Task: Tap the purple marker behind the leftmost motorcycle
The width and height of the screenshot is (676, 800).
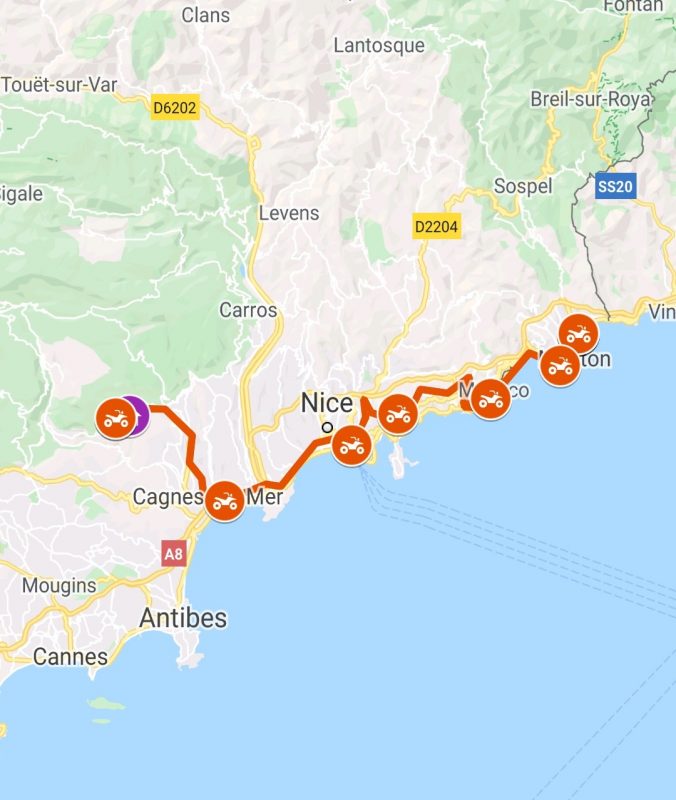Action: (x=142, y=416)
